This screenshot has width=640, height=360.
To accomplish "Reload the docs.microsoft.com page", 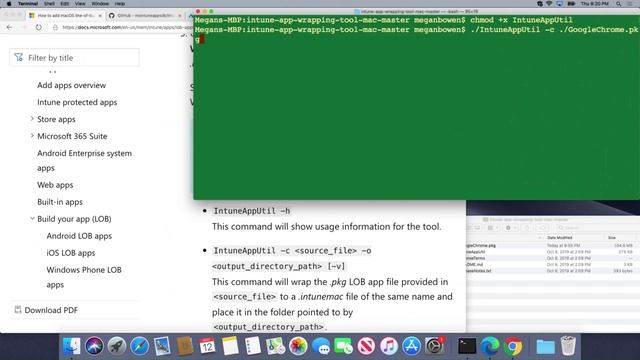I will (38, 27).
